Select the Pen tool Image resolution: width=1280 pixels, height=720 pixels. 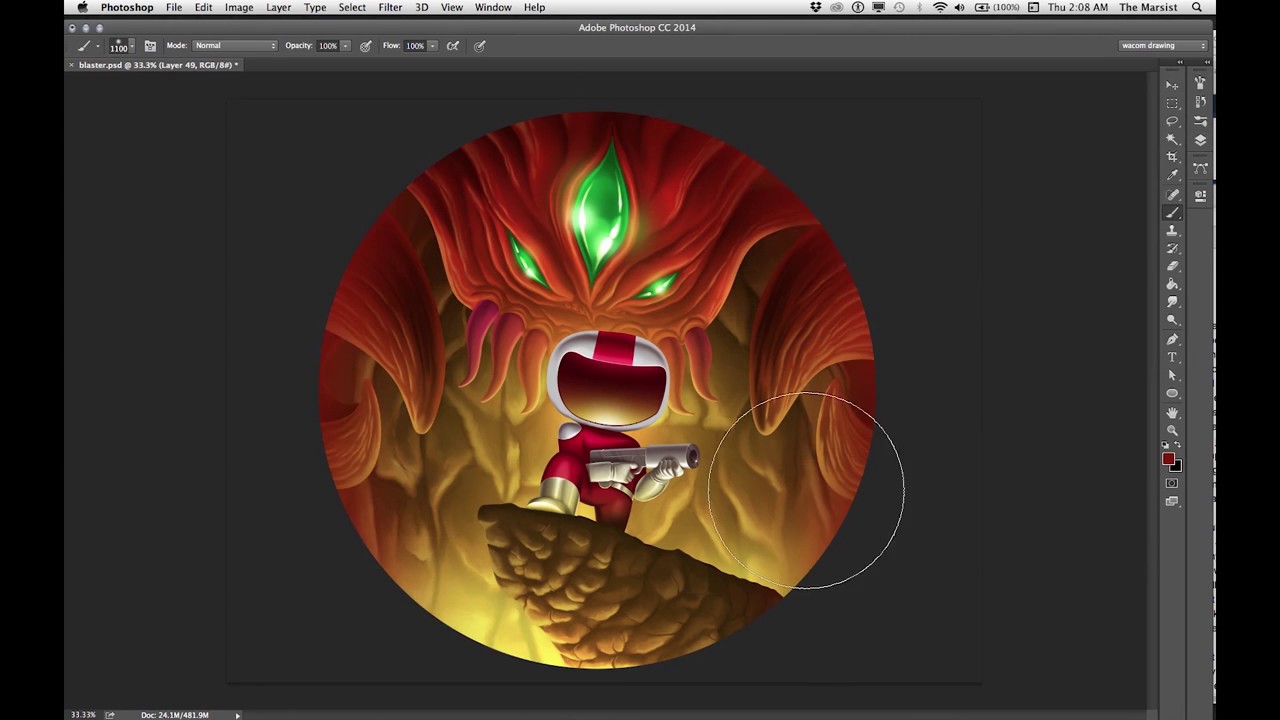1172,340
